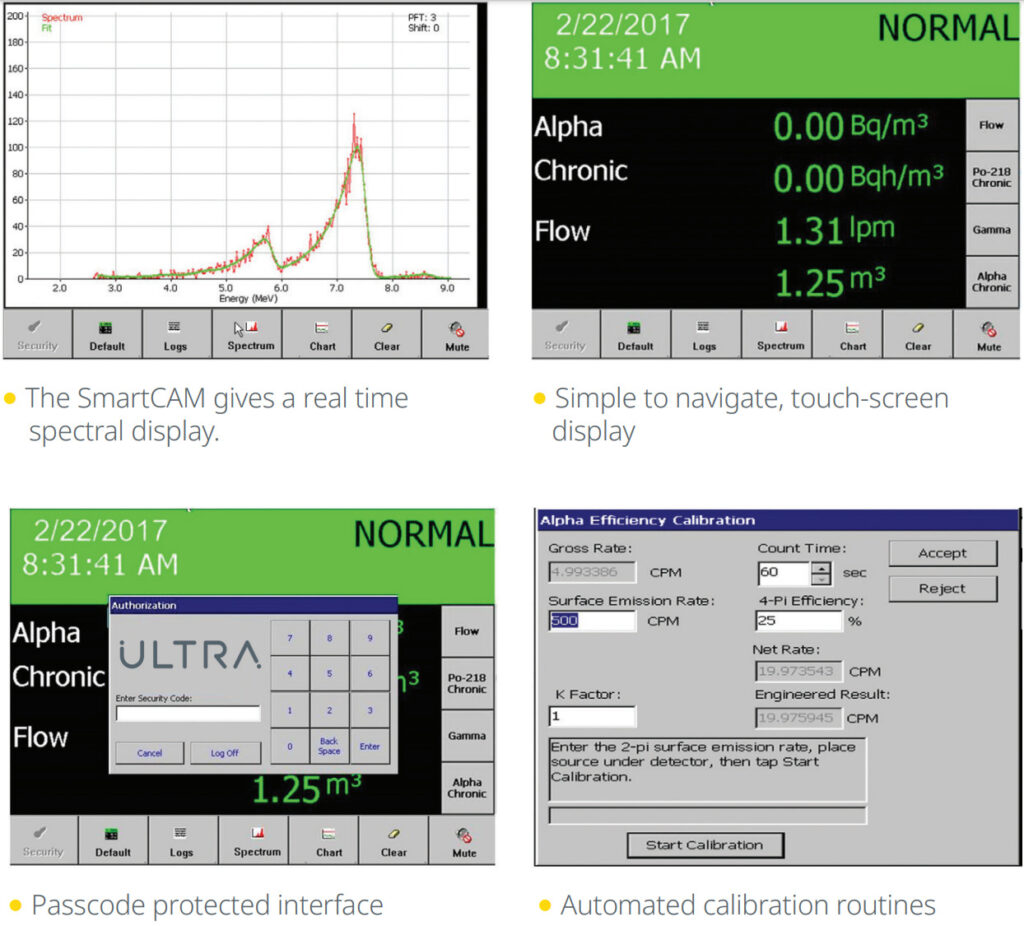This screenshot has height=926, width=1024.
Task: Reject the calibration result
Action: (942, 589)
